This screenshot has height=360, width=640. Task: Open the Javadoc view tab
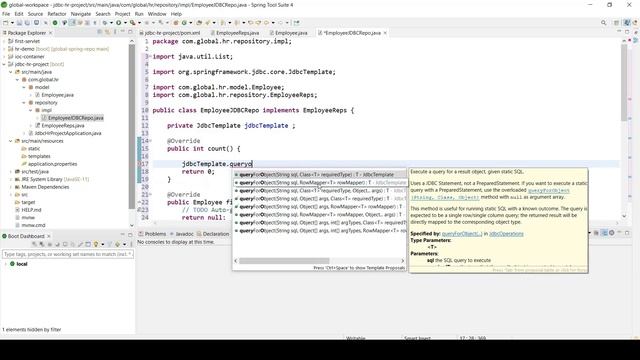click(x=181, y=234)
